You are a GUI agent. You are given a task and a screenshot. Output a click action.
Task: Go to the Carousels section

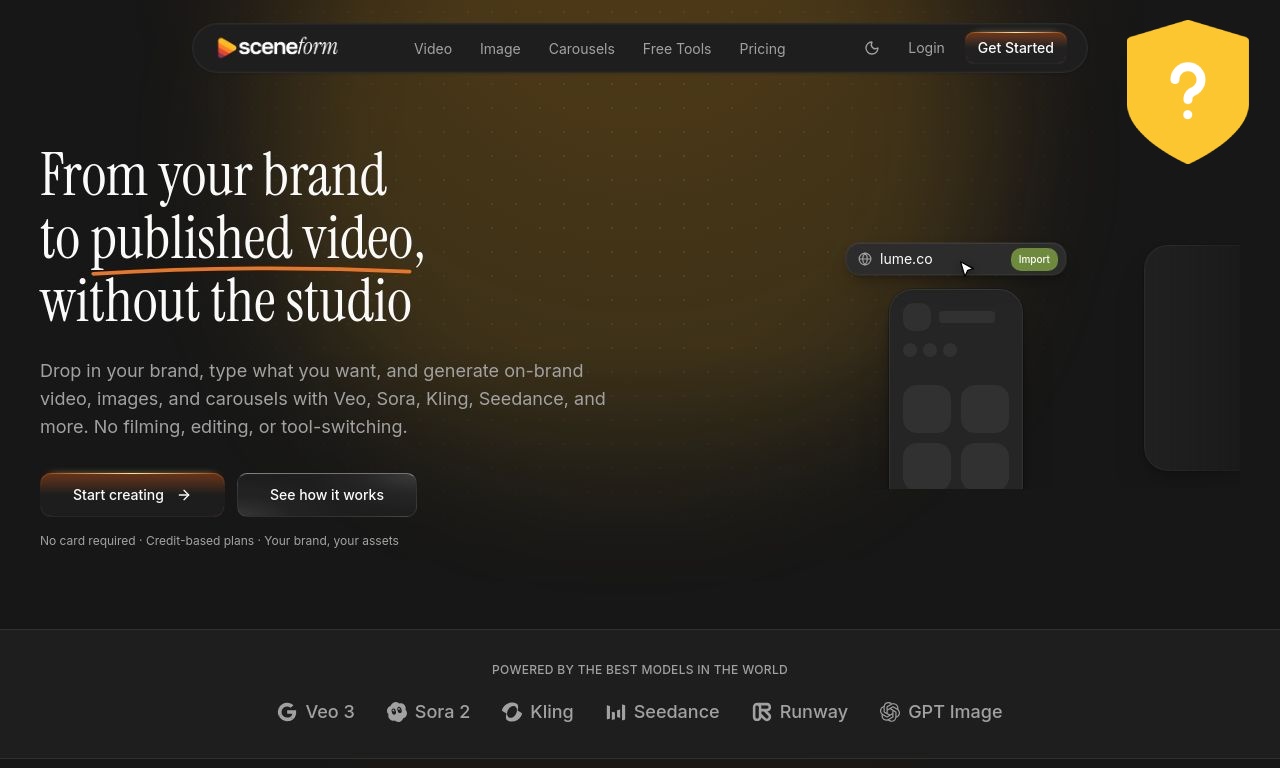[x=582, y=48]
